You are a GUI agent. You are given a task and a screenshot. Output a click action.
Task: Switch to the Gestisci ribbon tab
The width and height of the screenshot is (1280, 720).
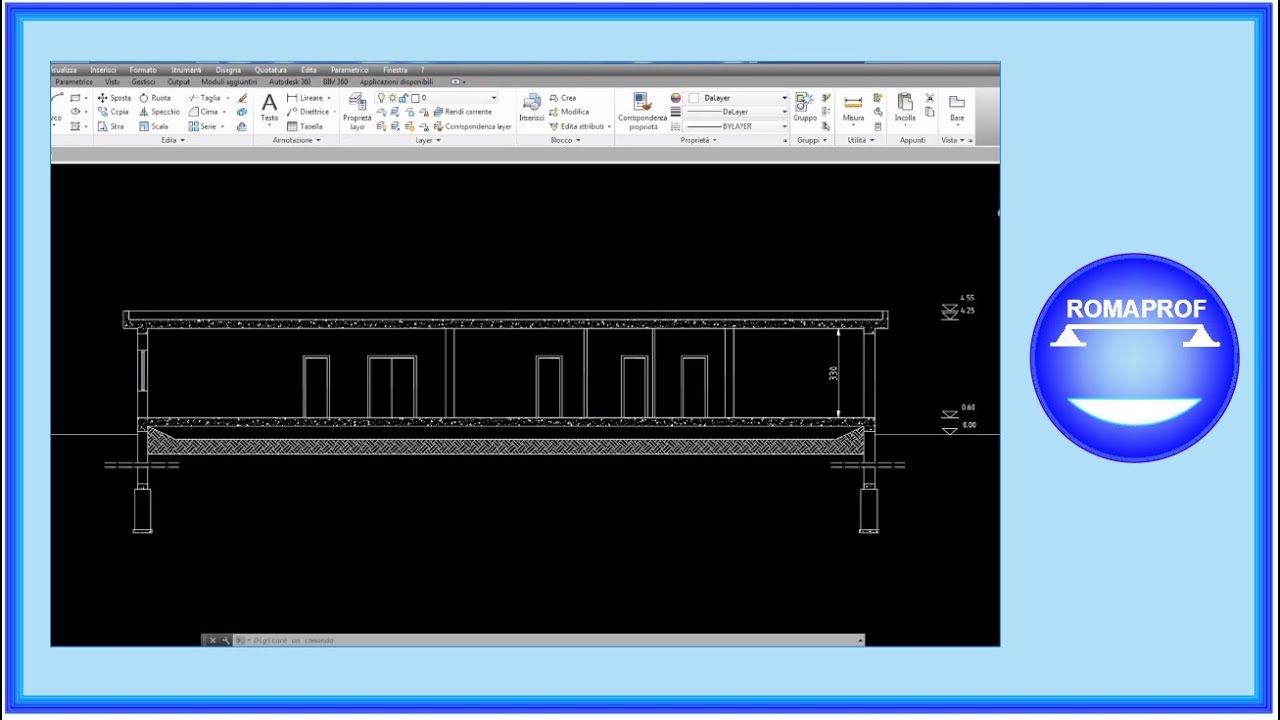pos(143,82)
